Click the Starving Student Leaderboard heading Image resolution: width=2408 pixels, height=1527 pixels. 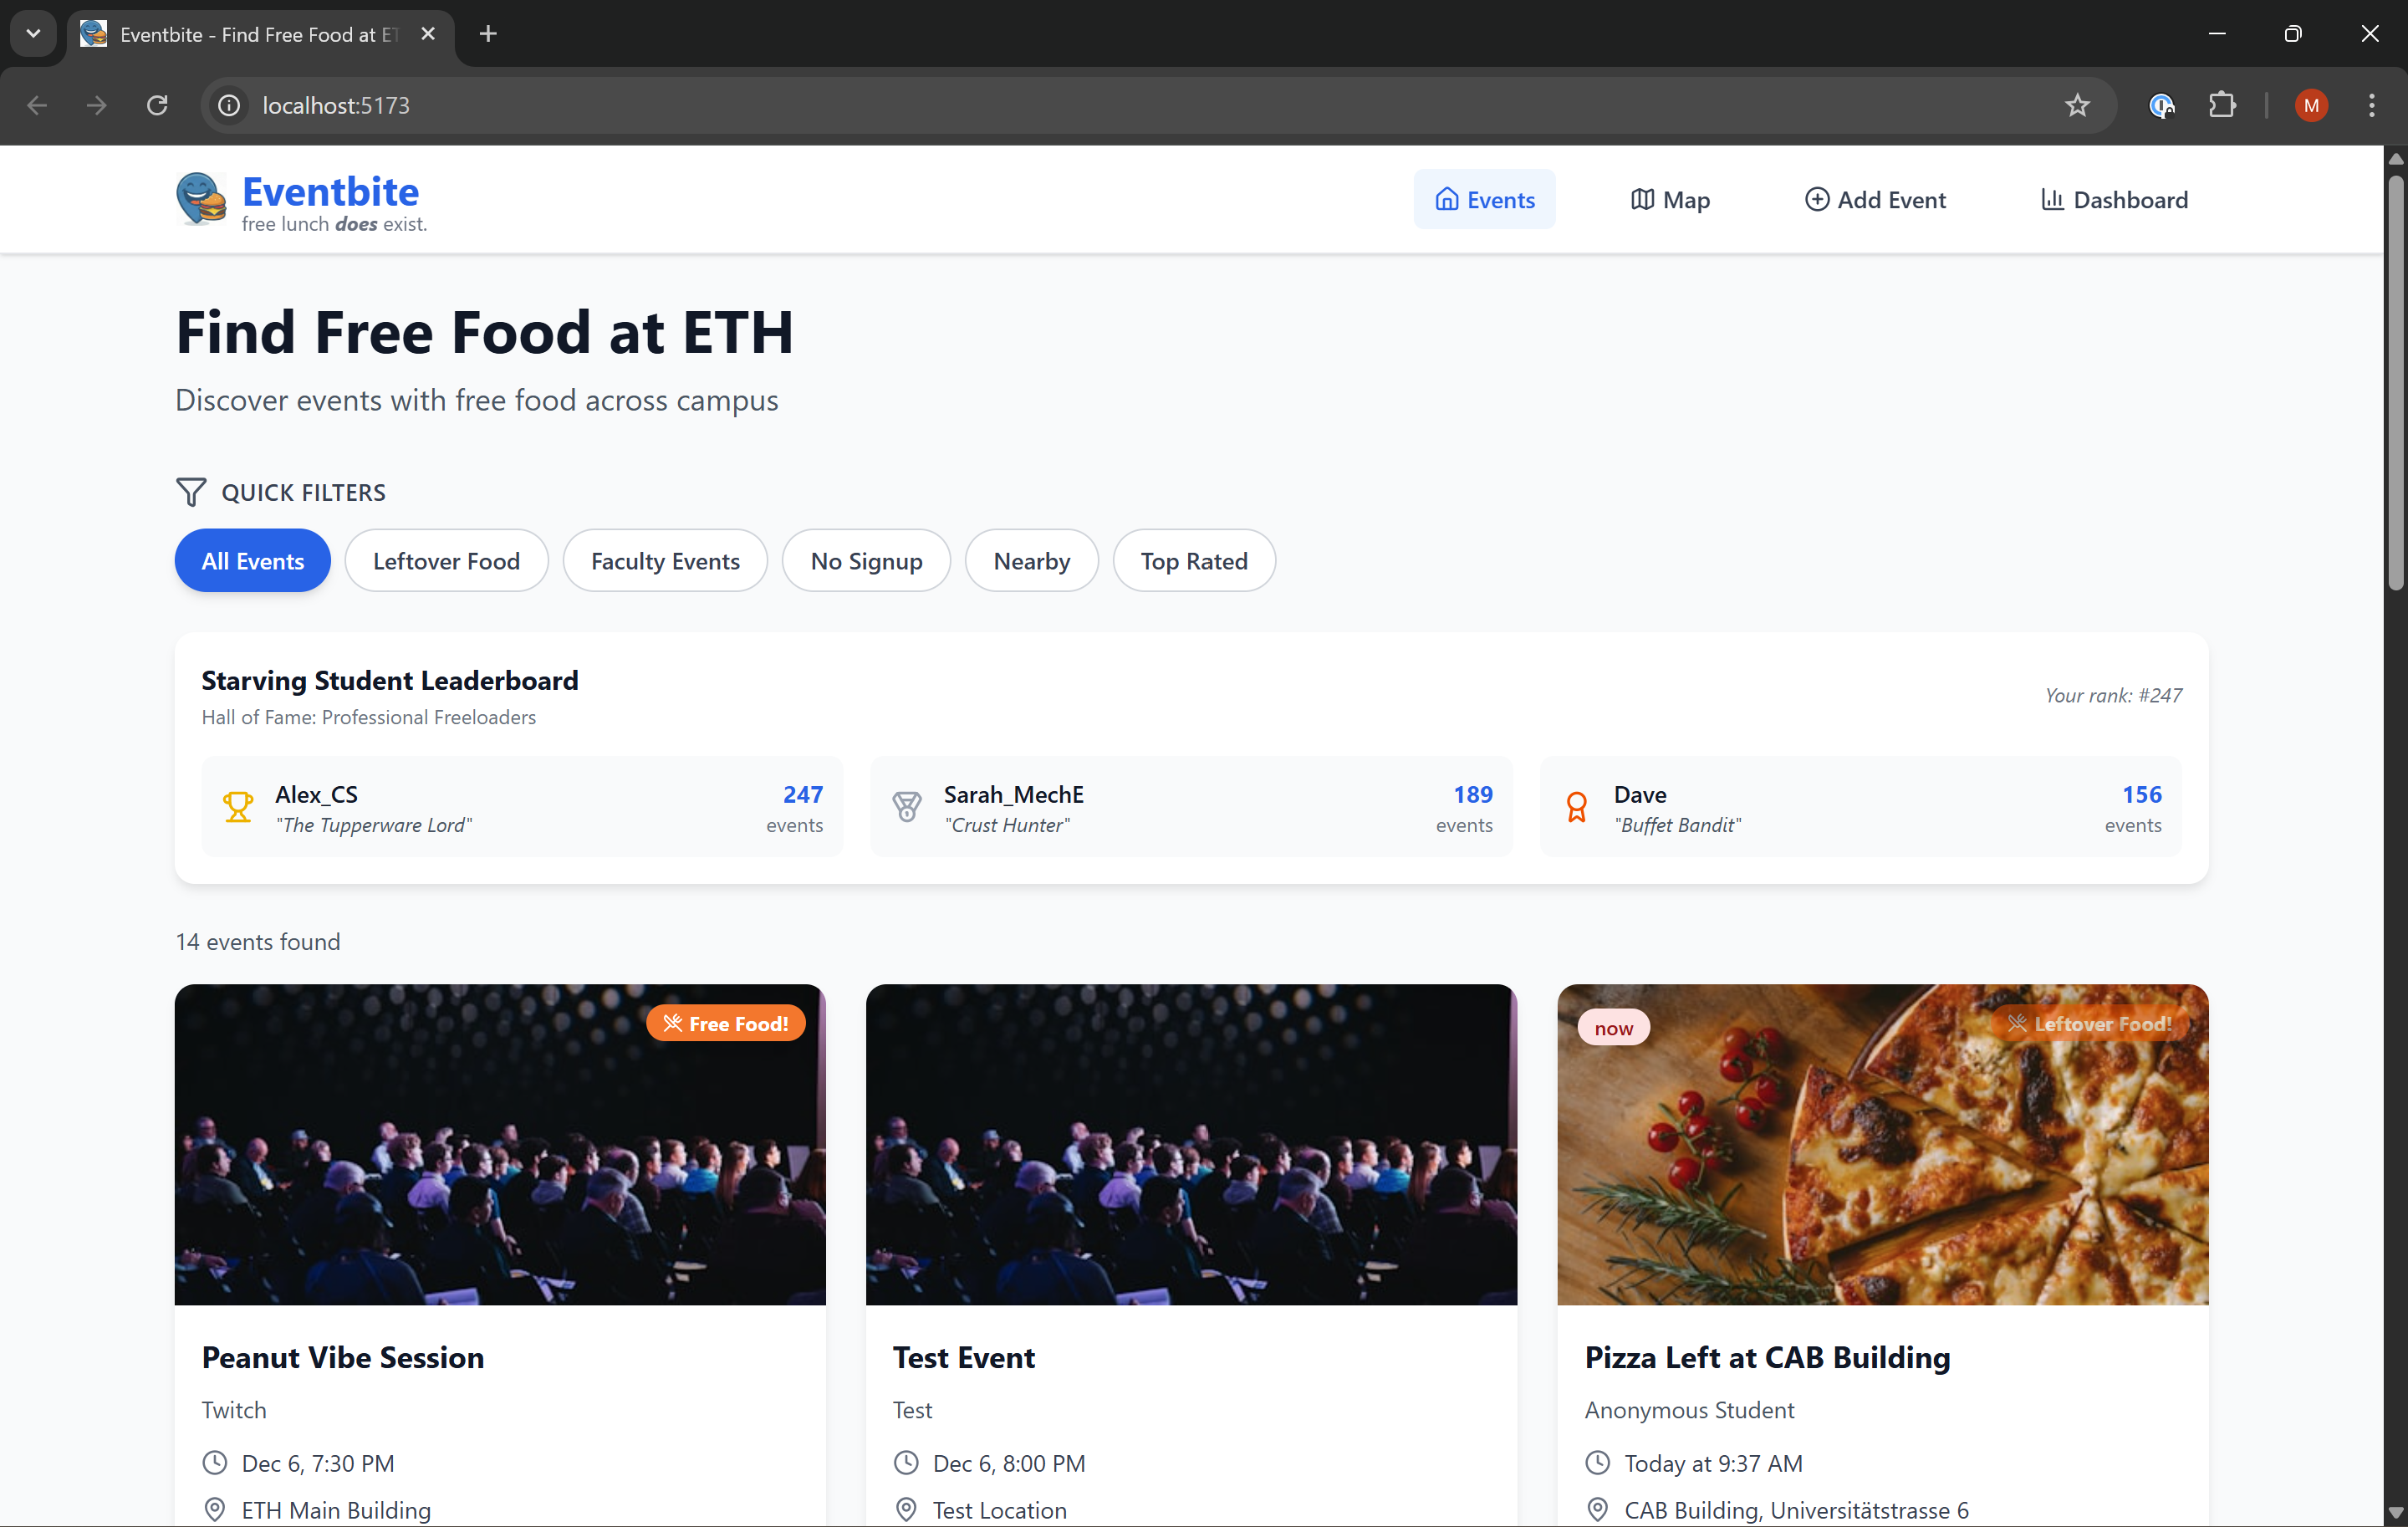pos(390,680)
